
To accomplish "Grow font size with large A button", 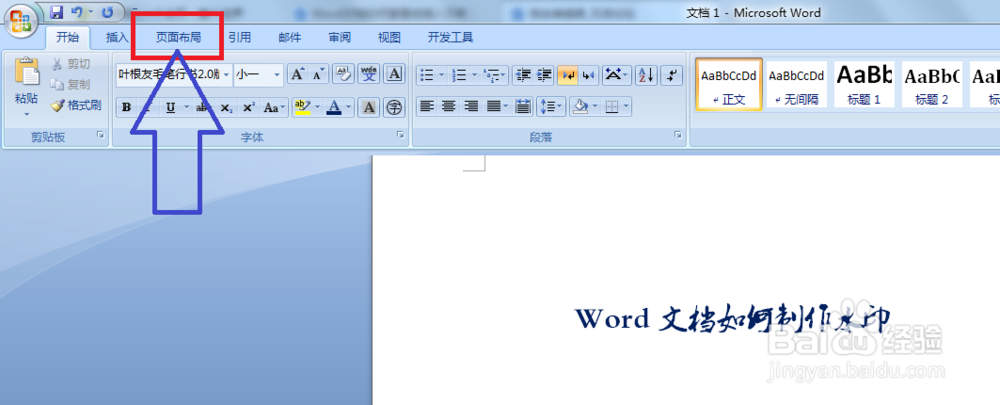I will [297, 75].
